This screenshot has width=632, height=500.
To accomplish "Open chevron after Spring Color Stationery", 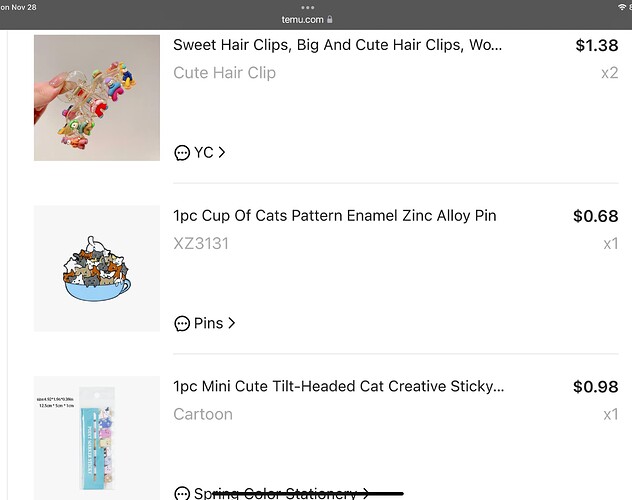I will (367, 494).
